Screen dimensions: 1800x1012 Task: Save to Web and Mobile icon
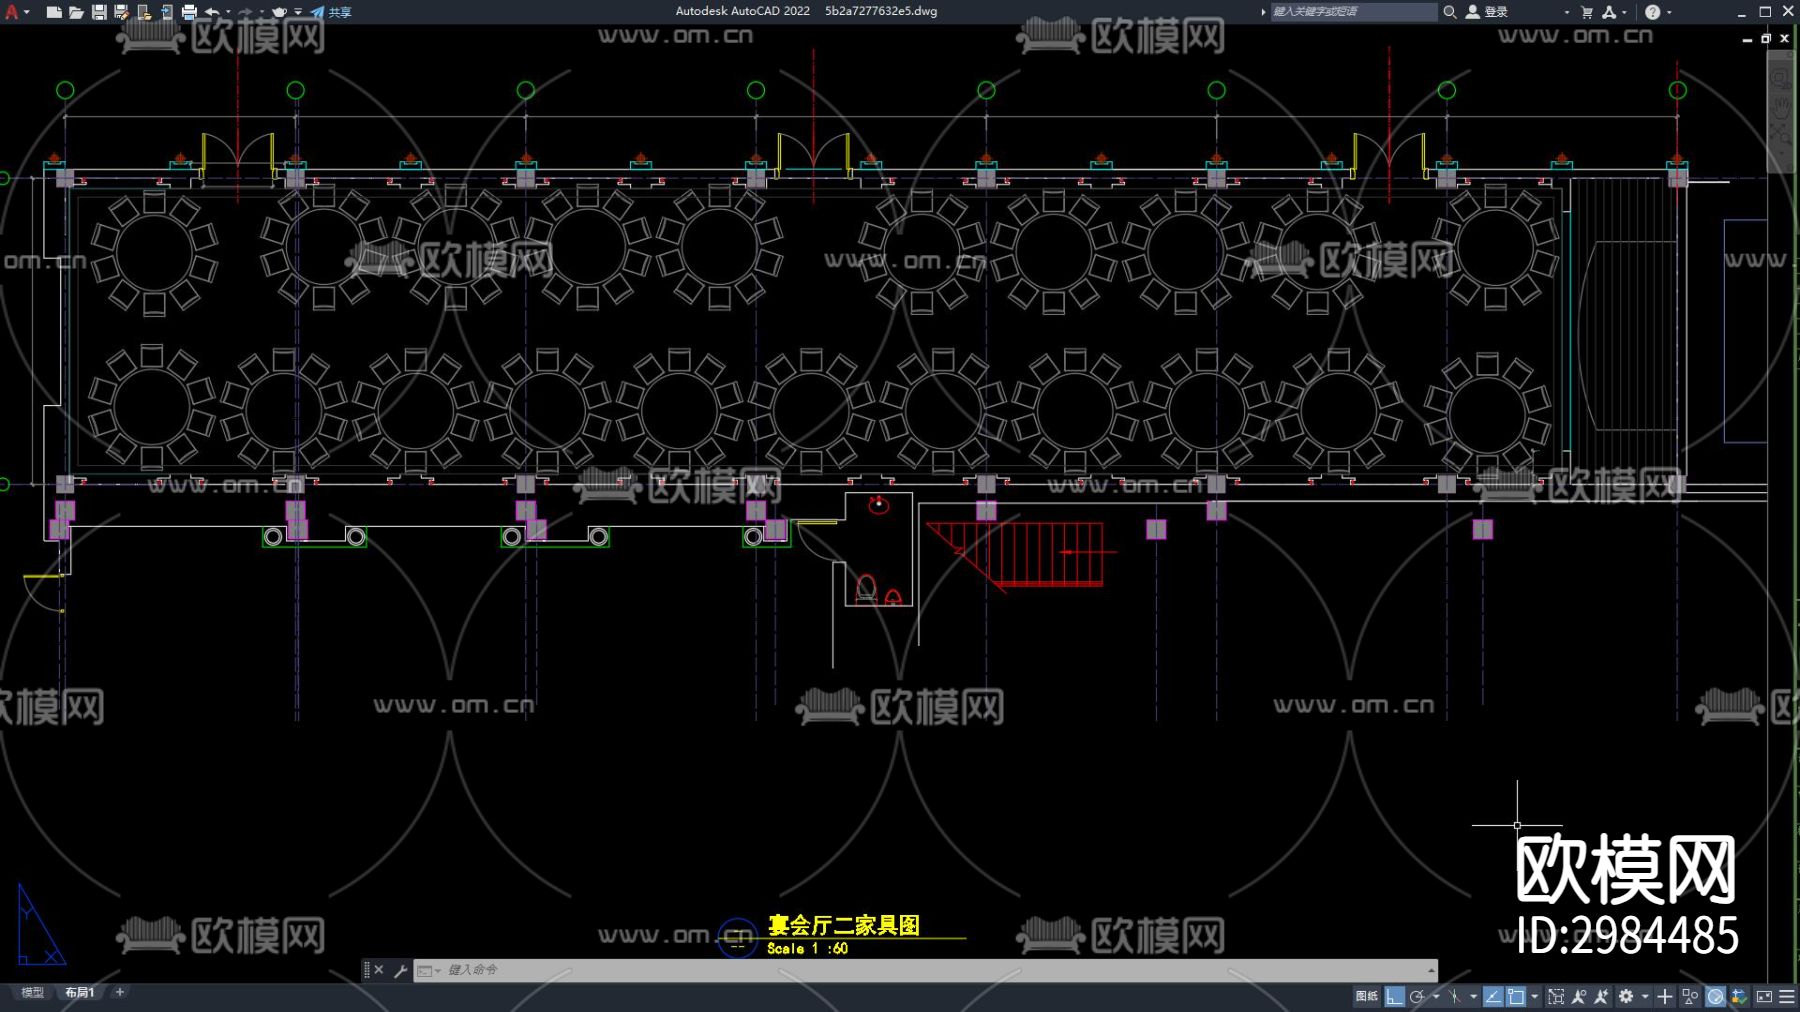pyautogui.click(x=166, y=12)
